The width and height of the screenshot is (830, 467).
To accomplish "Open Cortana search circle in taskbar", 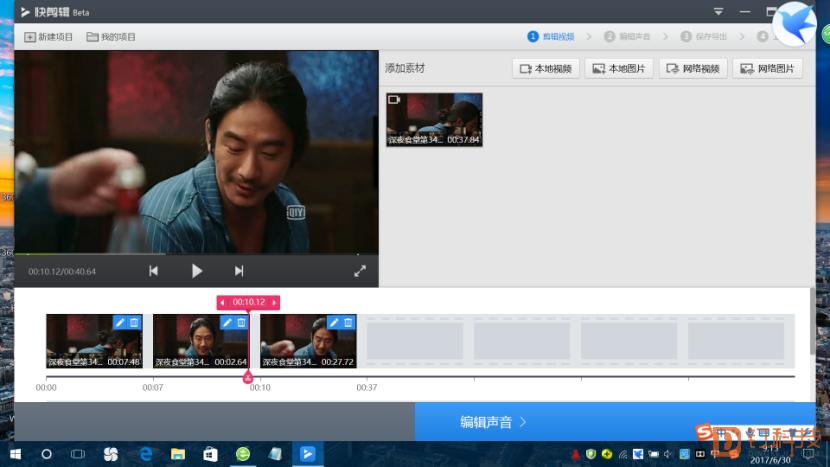I will (x=47, y=454).
